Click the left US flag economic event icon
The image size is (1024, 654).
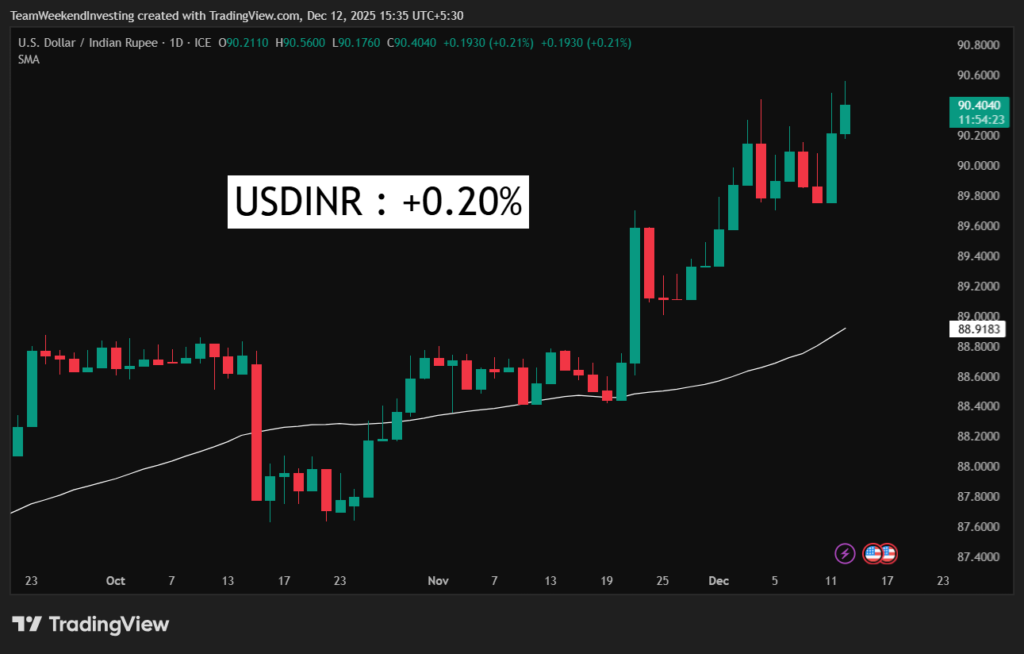pos(872,552)
